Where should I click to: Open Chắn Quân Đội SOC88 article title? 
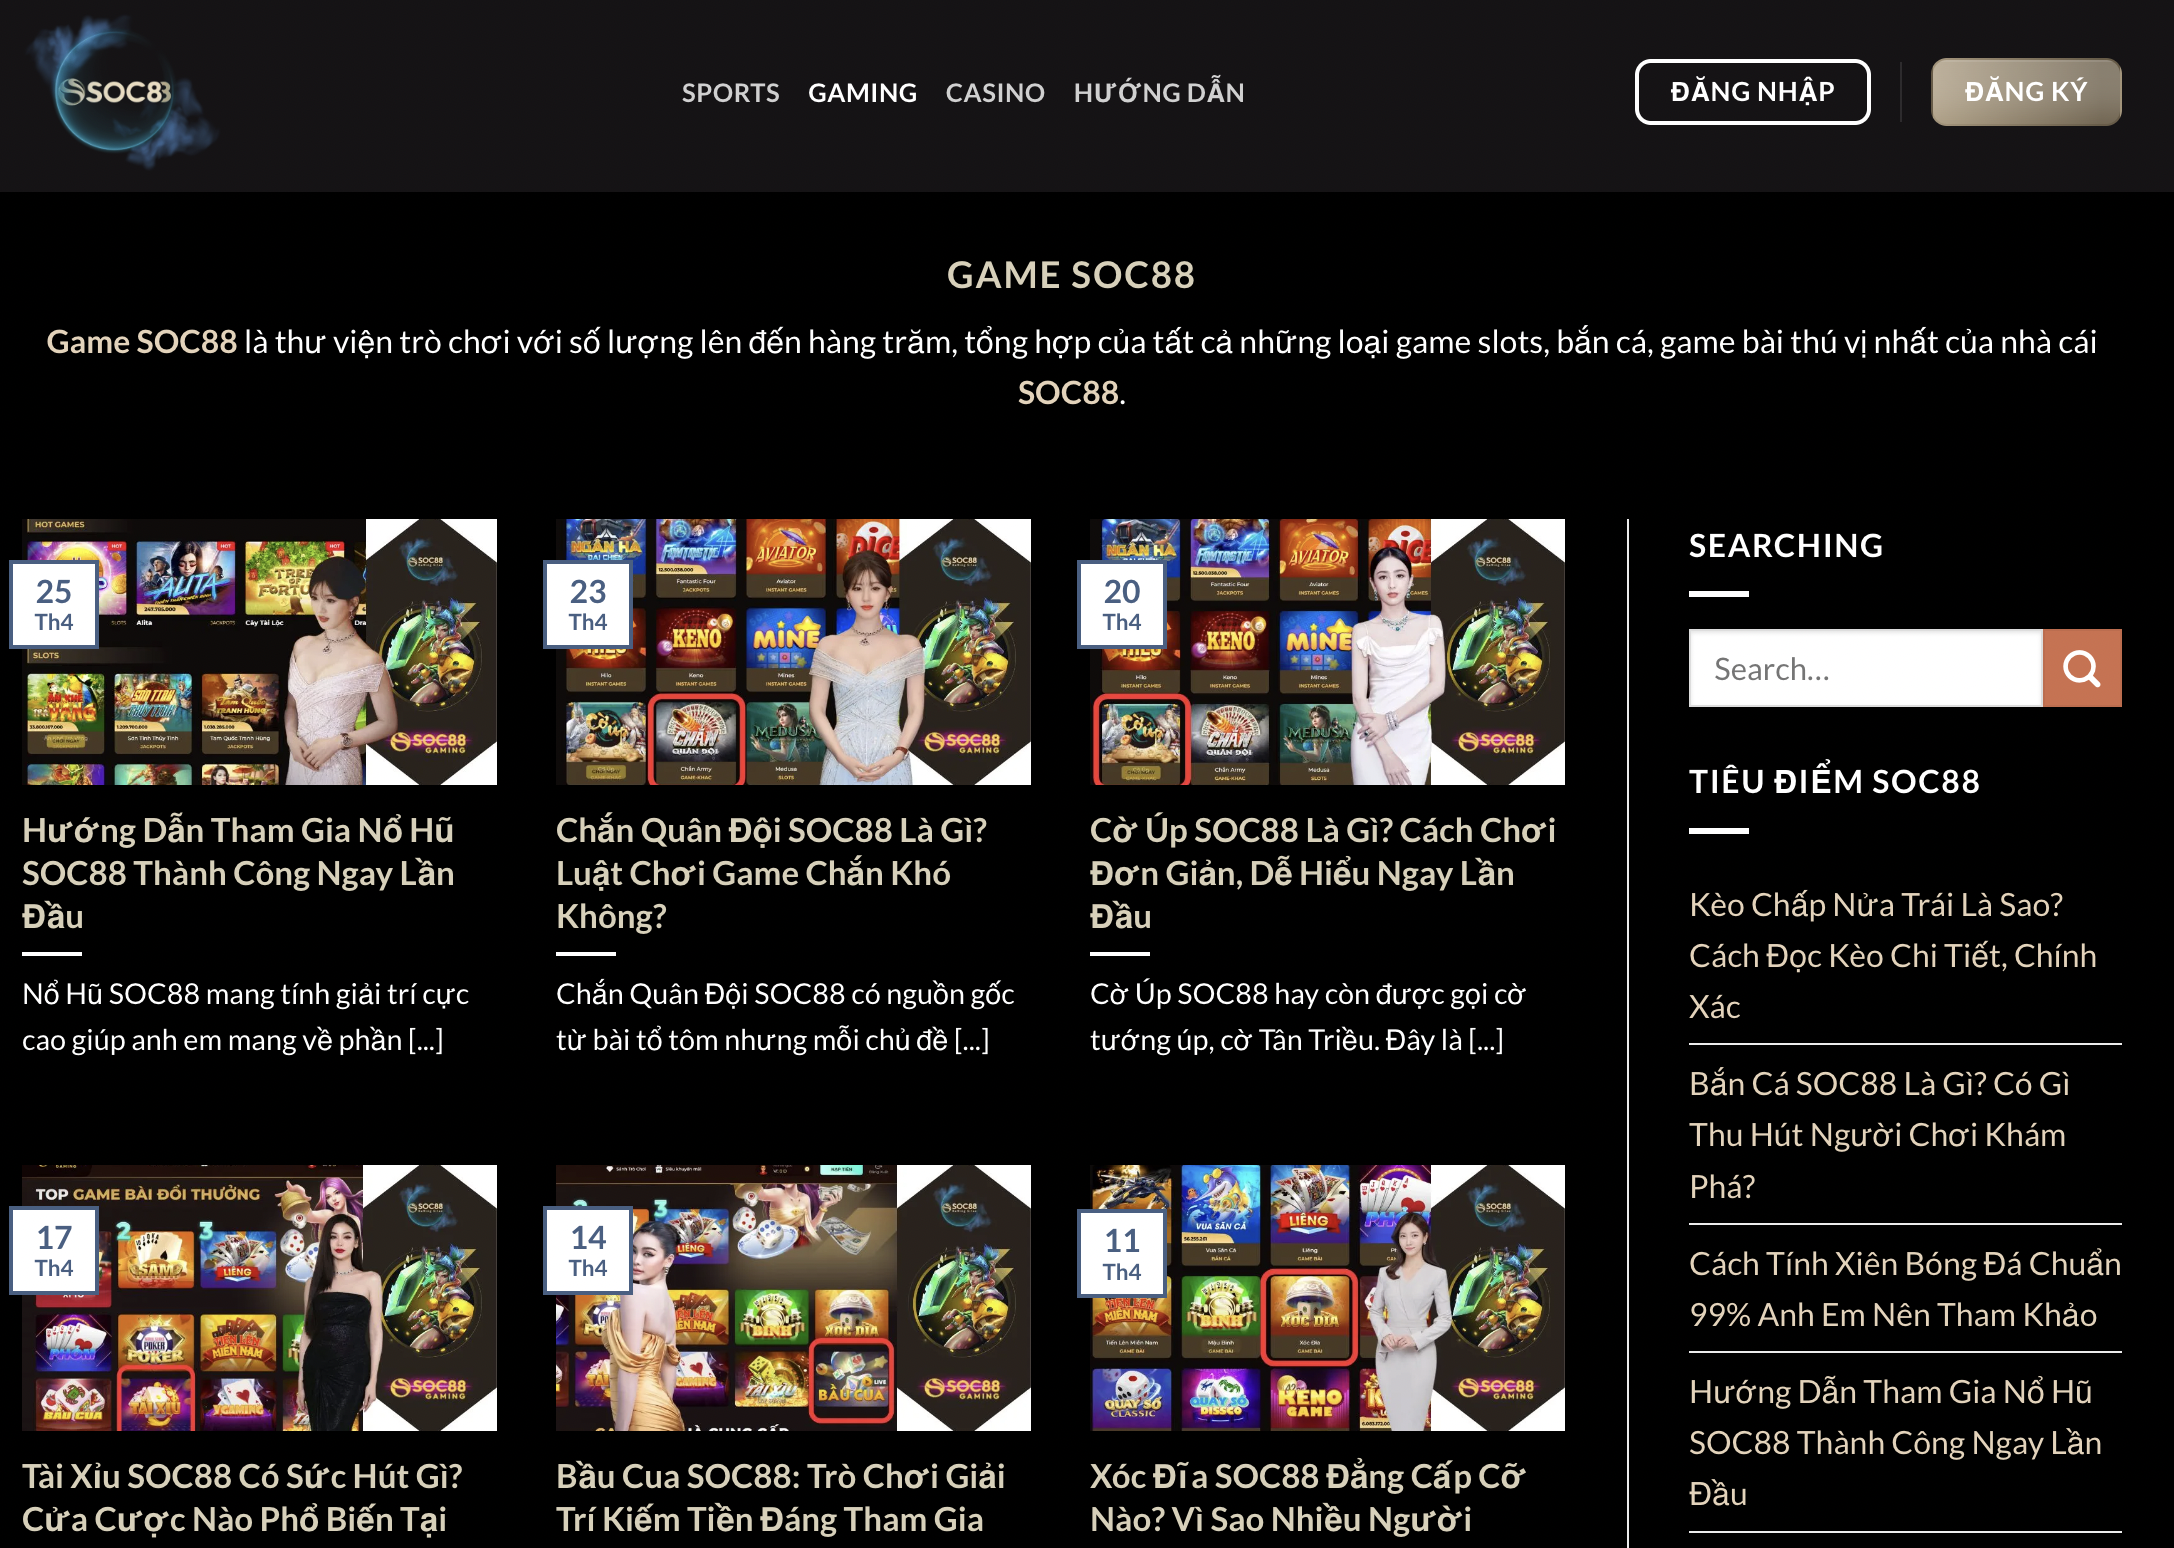(771, 873)
